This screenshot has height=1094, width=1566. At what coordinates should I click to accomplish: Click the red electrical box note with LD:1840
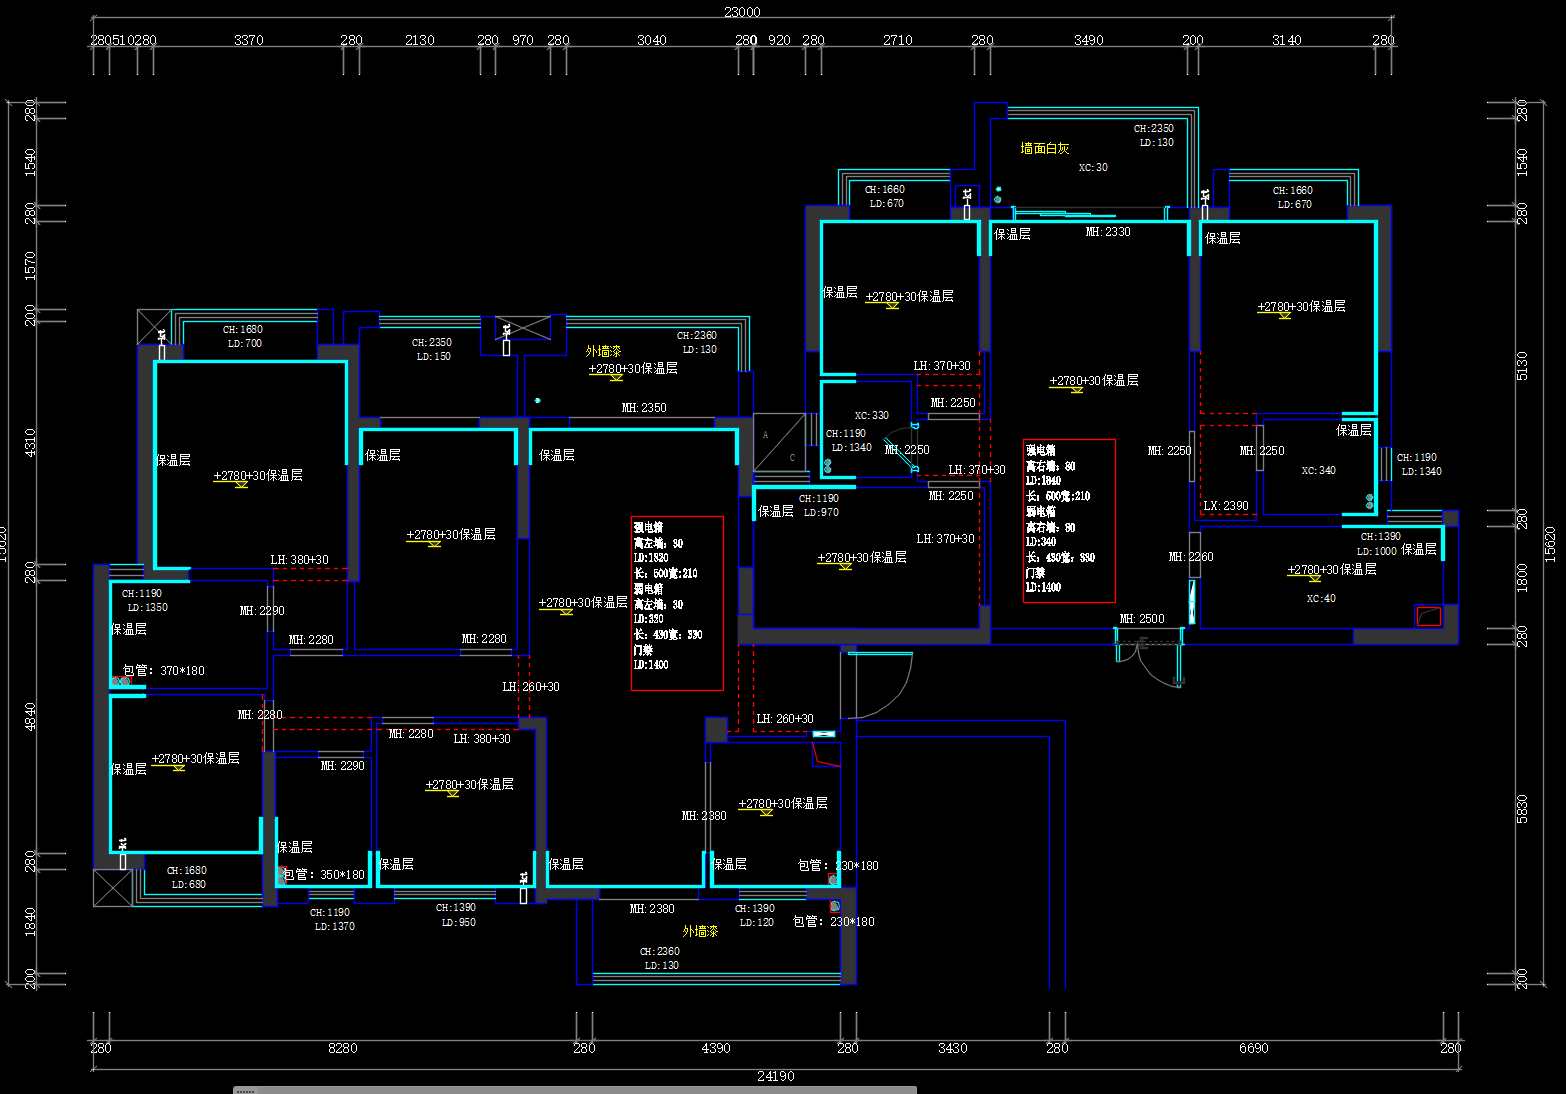1069,520
